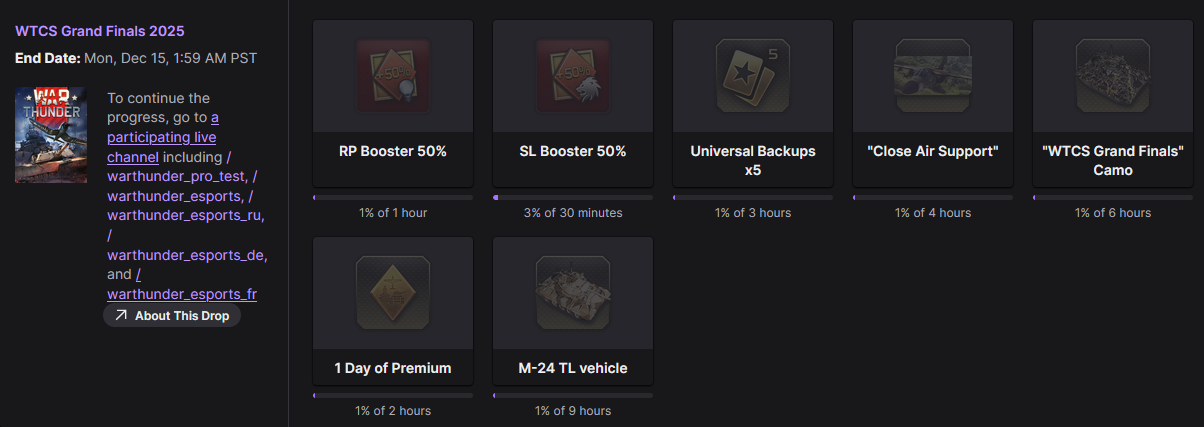The image size is (1204, 427).
Task: Open the WTCS Grand Finals 2025 campaign title
Action: coord(99,31)
